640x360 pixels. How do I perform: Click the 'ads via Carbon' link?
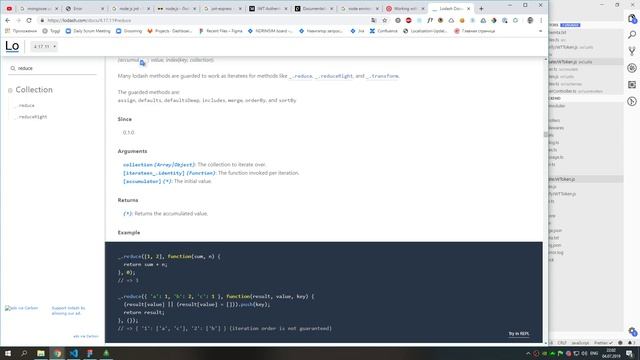(x=86, y=336)
